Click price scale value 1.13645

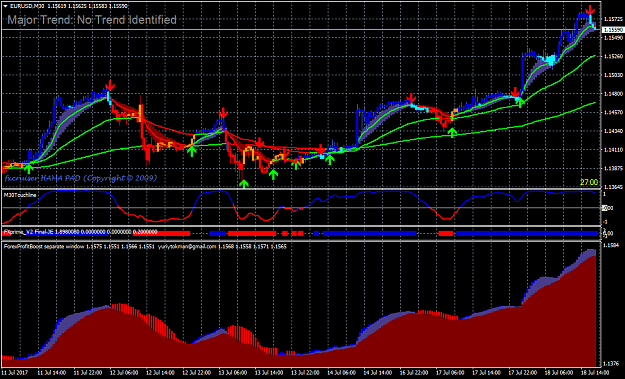coord(613,187)
